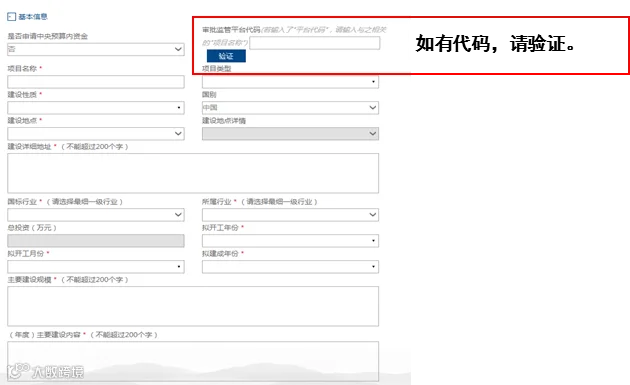This screenshot has height=385, width=630.
Task: Focus the 项目名称 text field
Action: click(96, 82)
